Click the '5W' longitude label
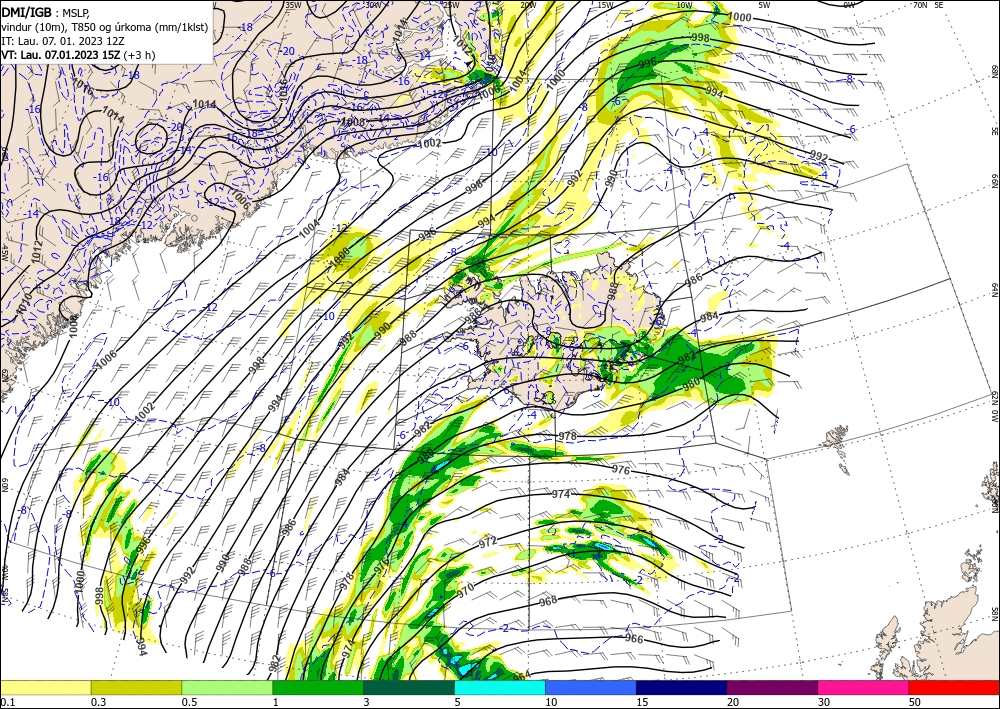 point(765,5)
